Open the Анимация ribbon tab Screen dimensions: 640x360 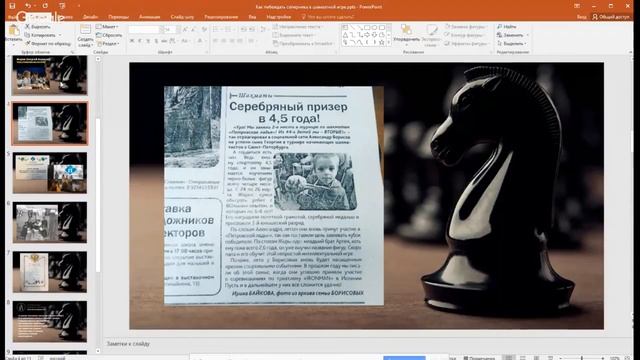coord(149,17)
